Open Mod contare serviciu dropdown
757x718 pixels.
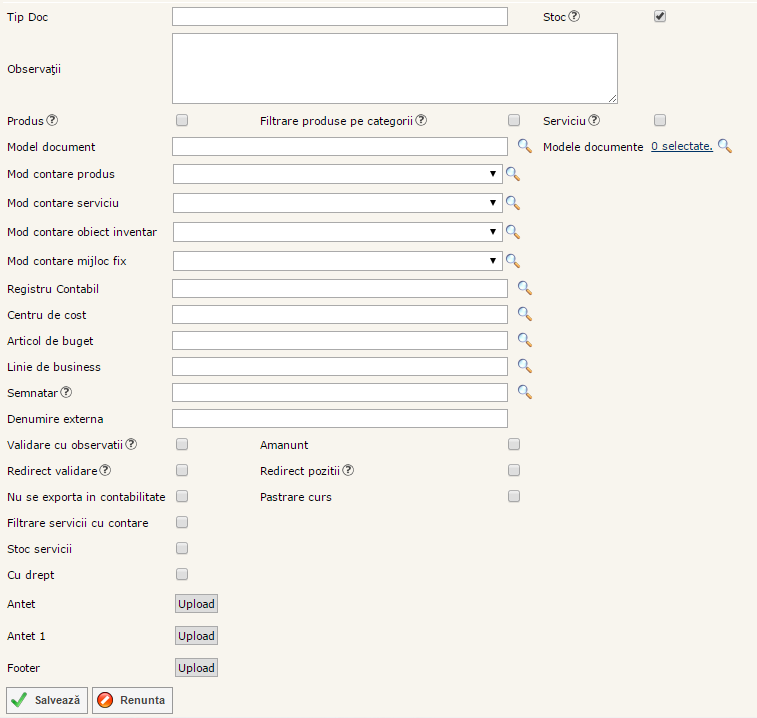pos(338,203)
